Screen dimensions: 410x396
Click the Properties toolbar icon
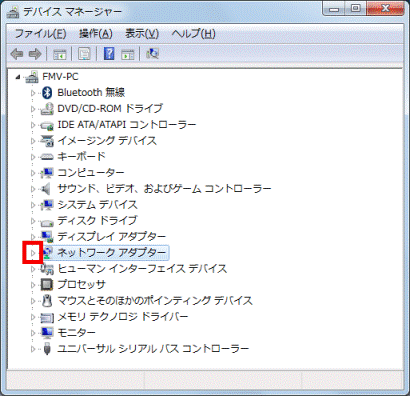coord(84,54)
